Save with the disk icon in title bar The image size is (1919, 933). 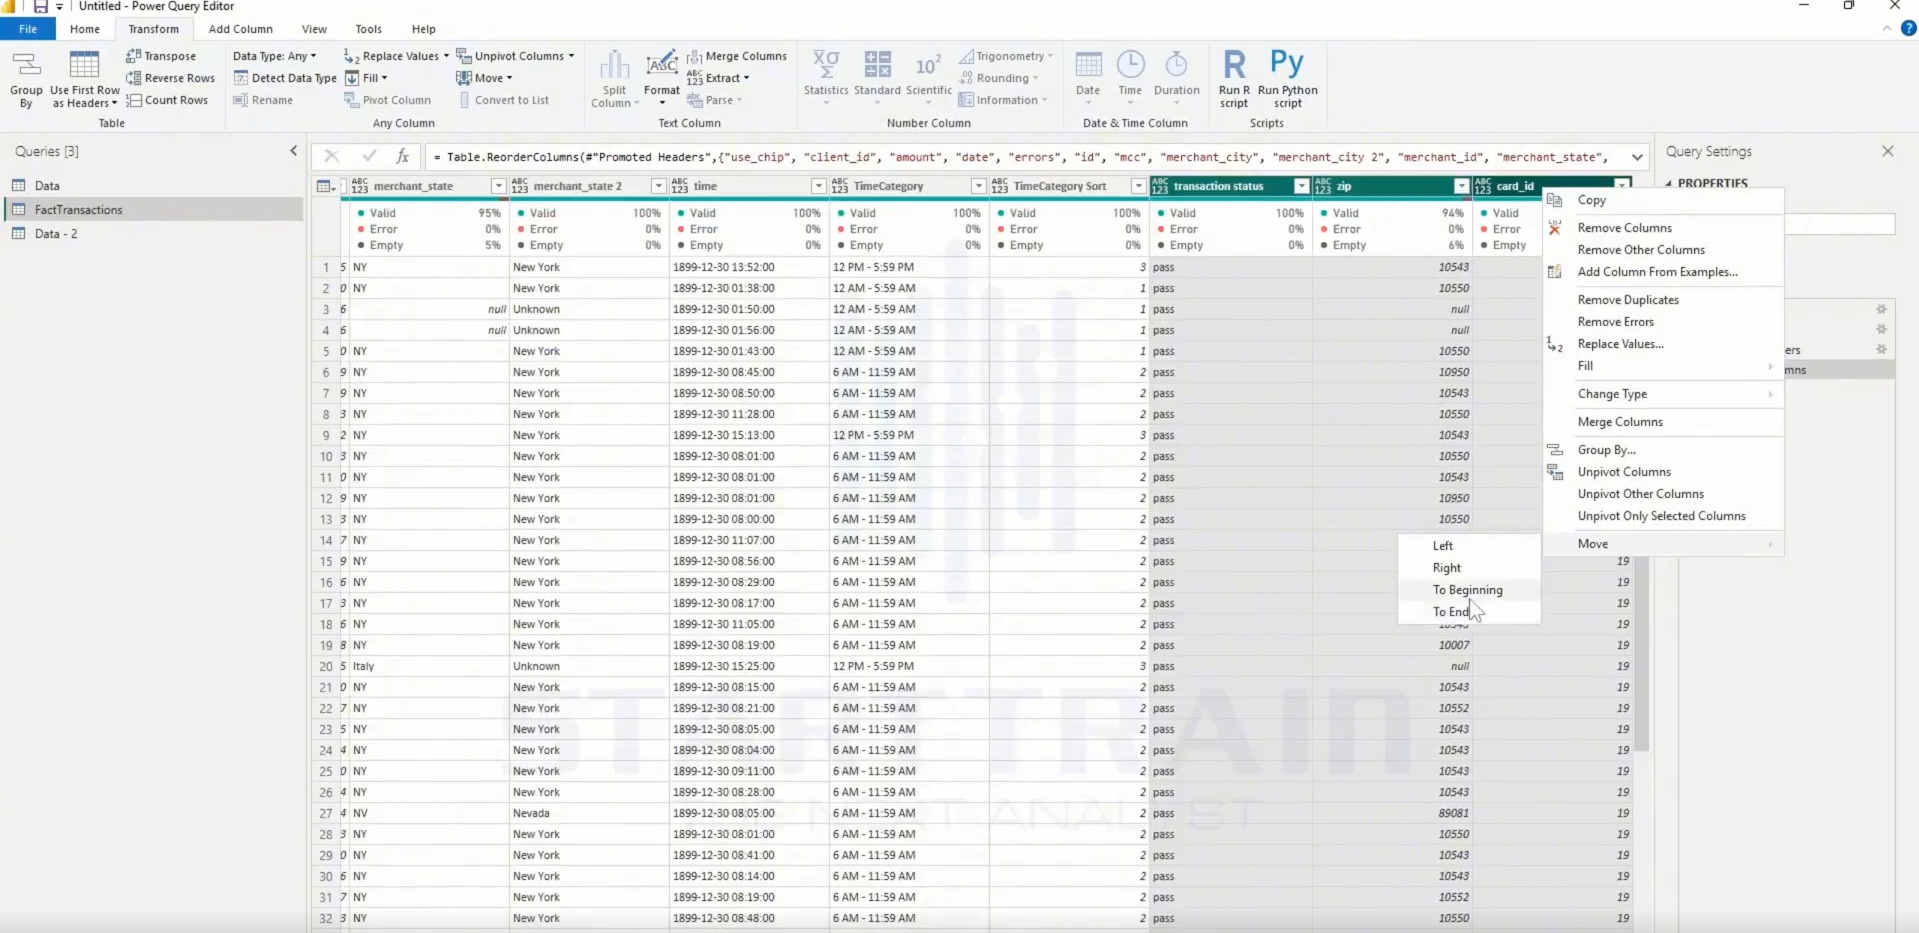40,7
